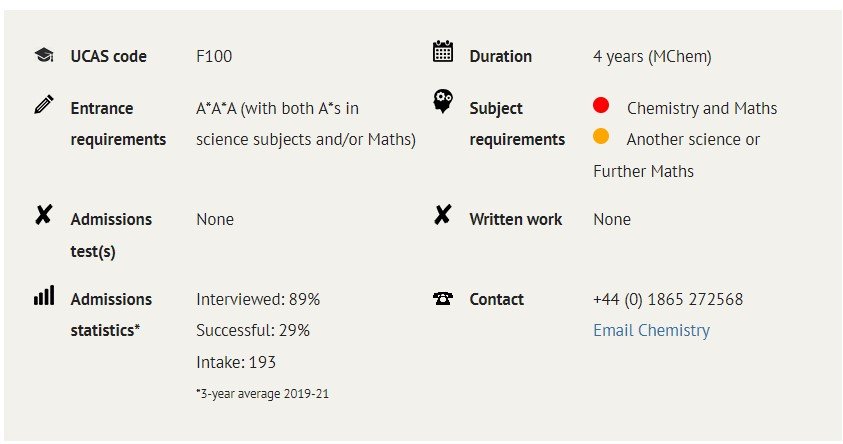Click the telephone icon beside Contact

[x=443, y=298]
